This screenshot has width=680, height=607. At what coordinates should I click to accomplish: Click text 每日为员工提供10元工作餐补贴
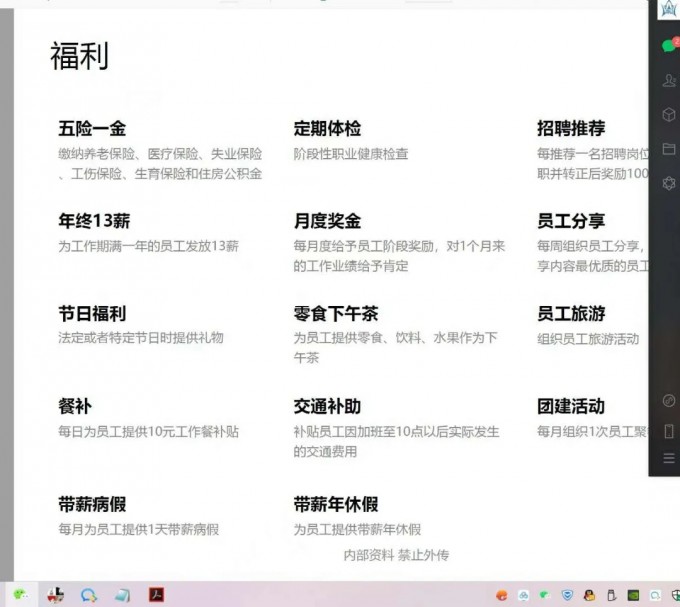[149, 432]
